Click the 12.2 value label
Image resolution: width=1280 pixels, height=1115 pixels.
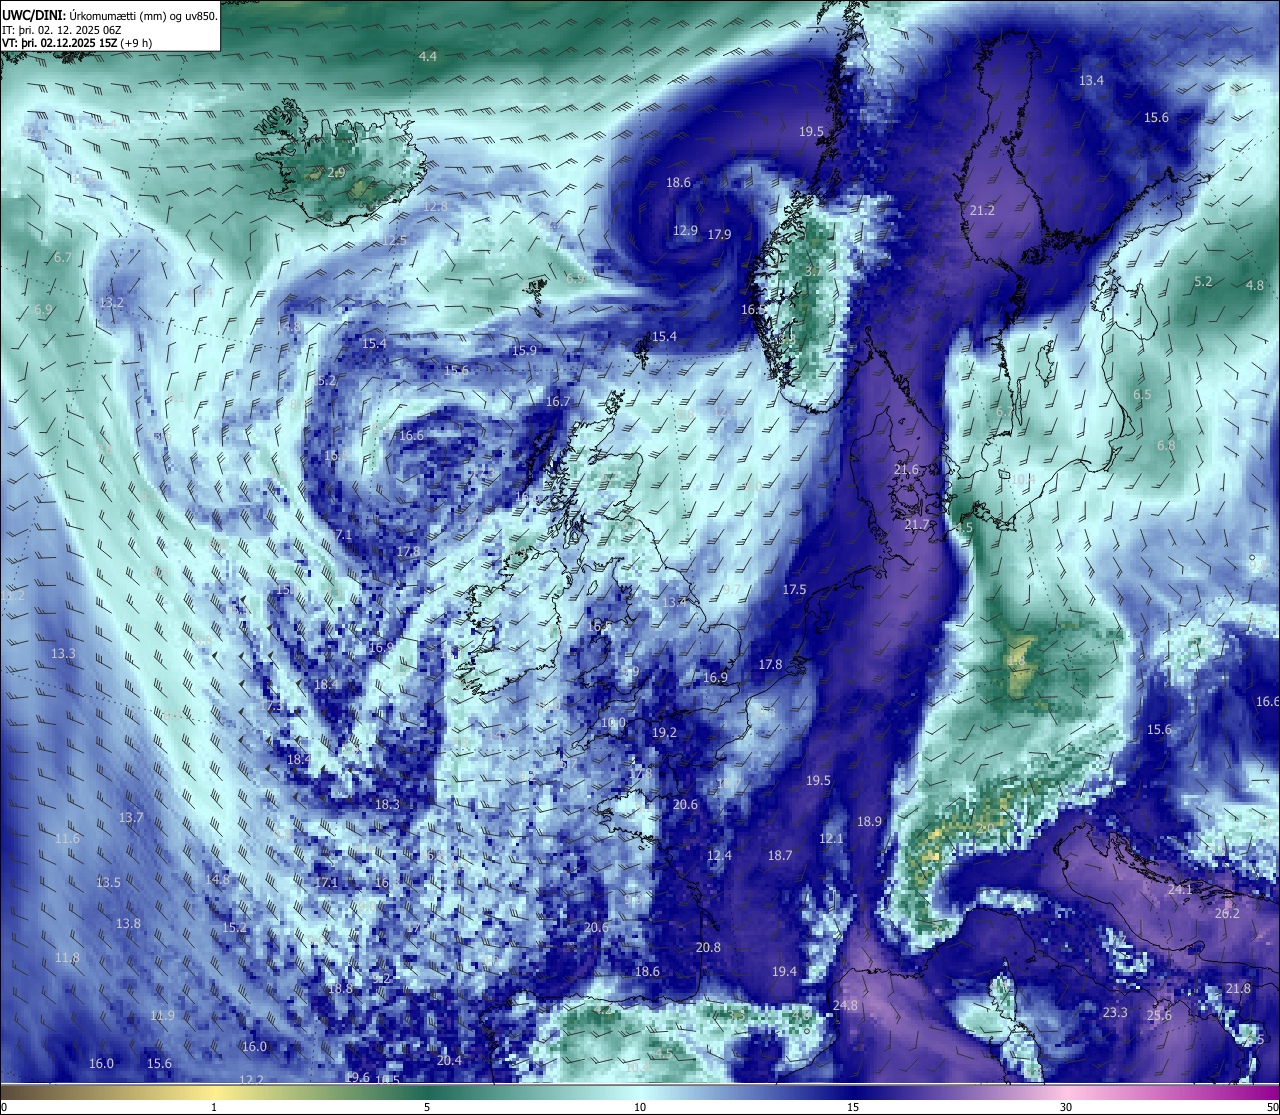[251, 1081]
